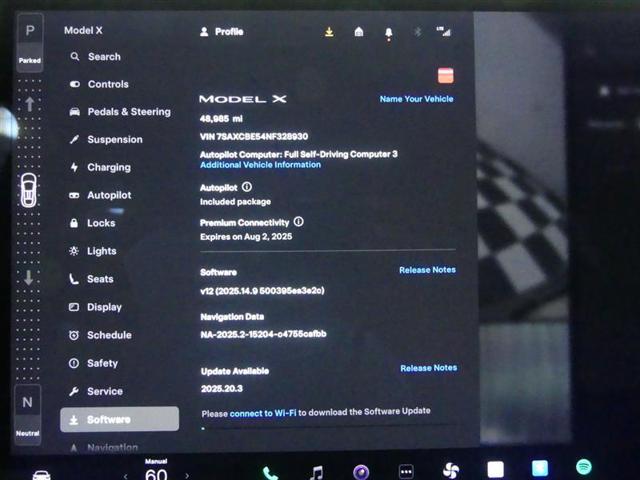Open the dashcam camera app
The height and width of the screenshot is (480, 640).
pyautogui.click(x=361, y=472)
